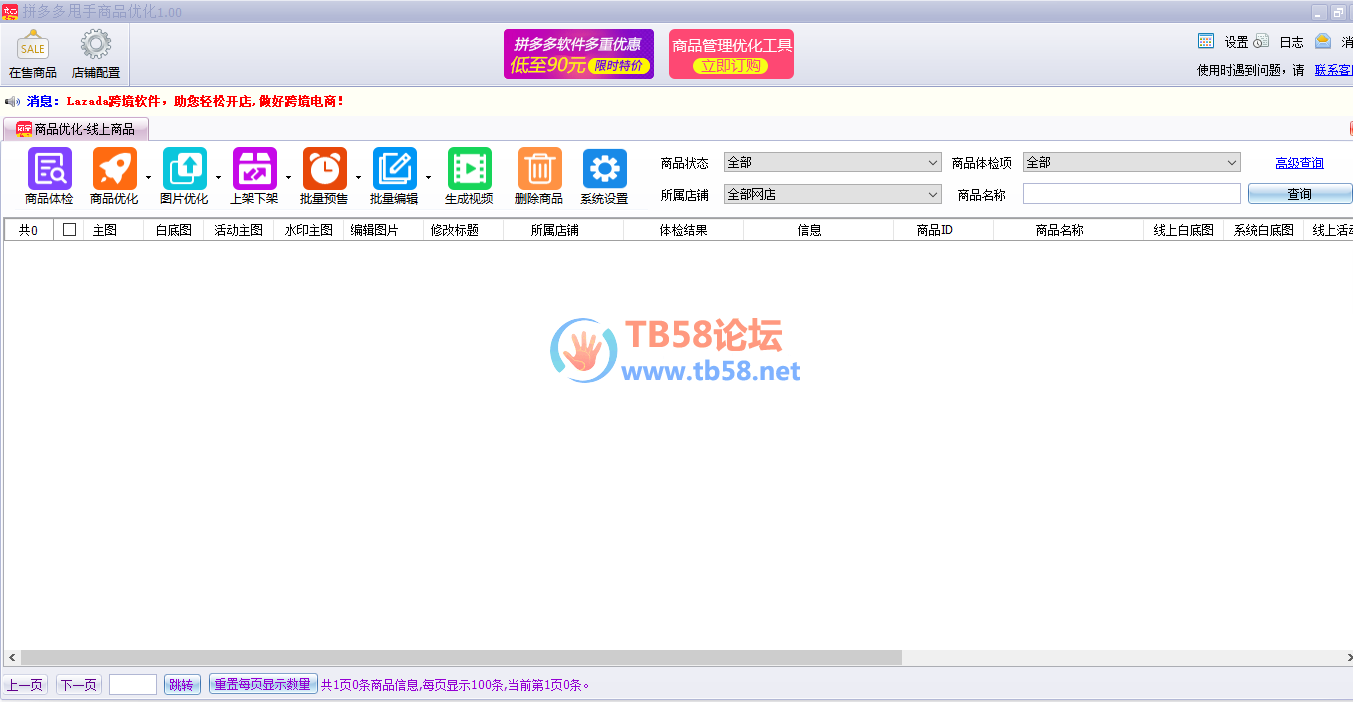
Task: Launch the 批量编辑 batch edit icon
Action: point(394,169)
